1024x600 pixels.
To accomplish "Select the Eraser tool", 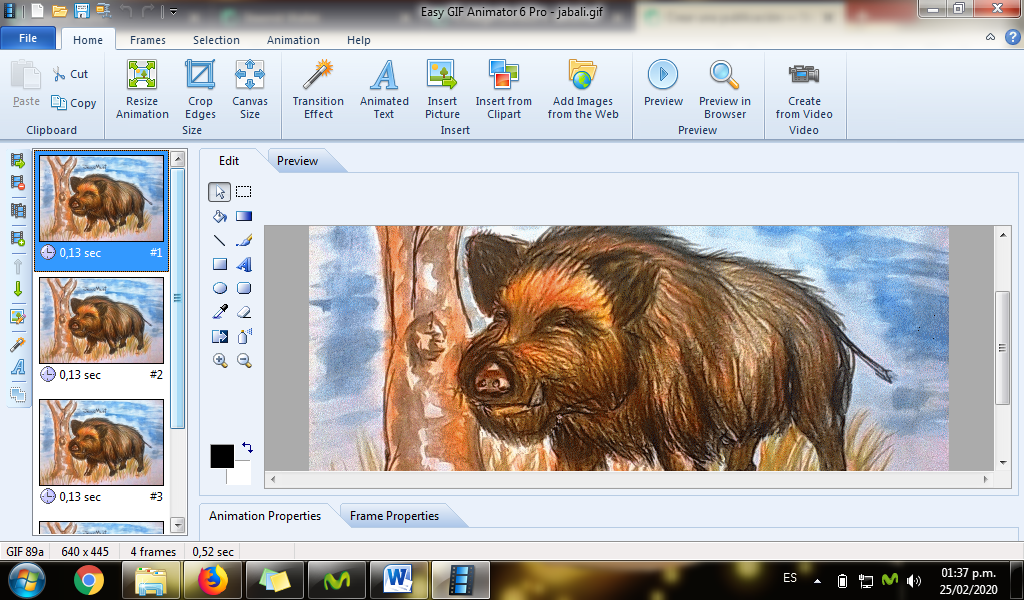I will pyautogui.click(x=244, y=312).
